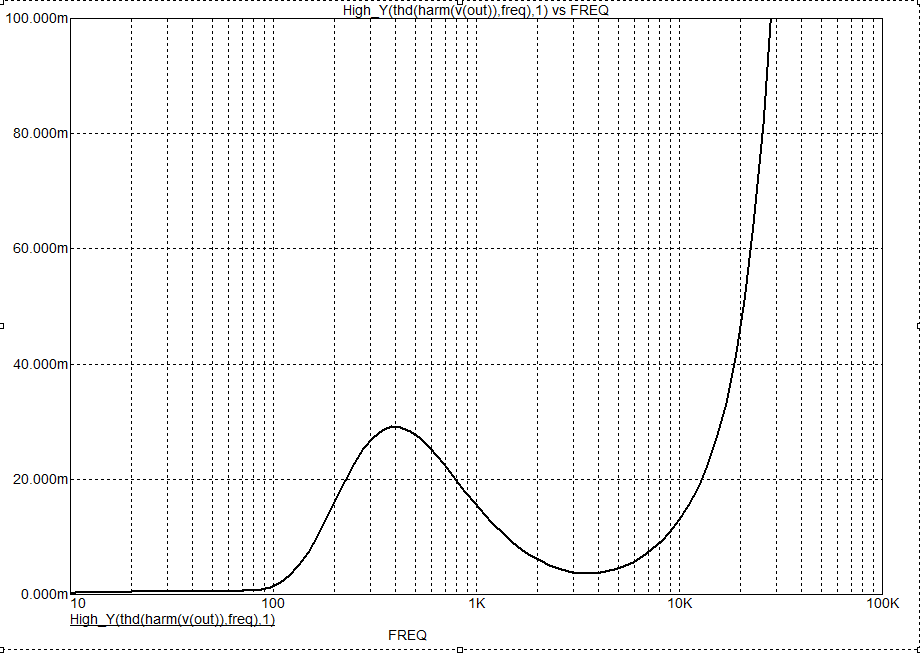The height and width of the screenshot is (654, 920).
Task: Click the 60.000m y-axis label
Action: pos(40,249)
